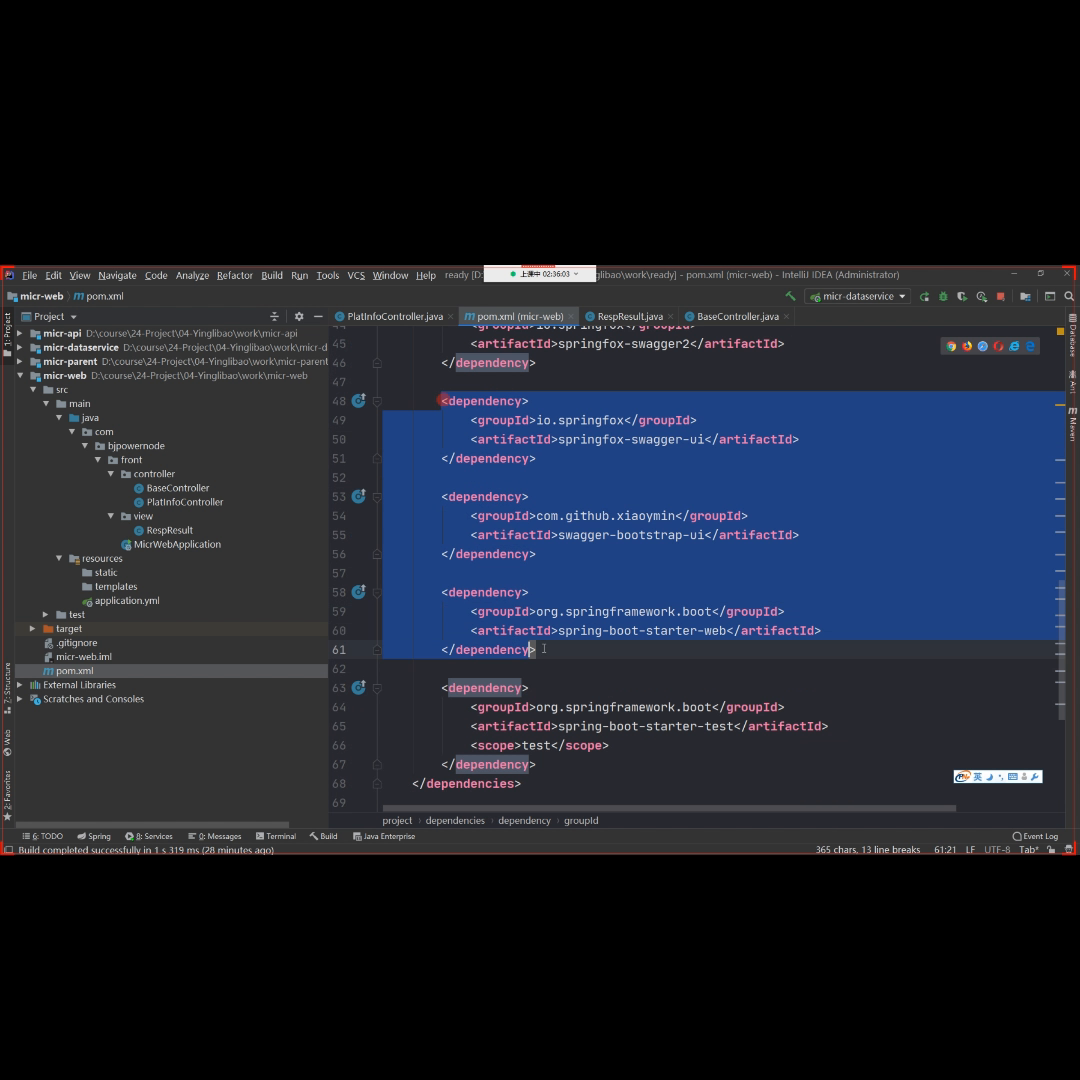Open pom.xml in Opera browser icon
This screenshot has height=1080, width=1080.
pyautogui.click(x=999, y=346)
